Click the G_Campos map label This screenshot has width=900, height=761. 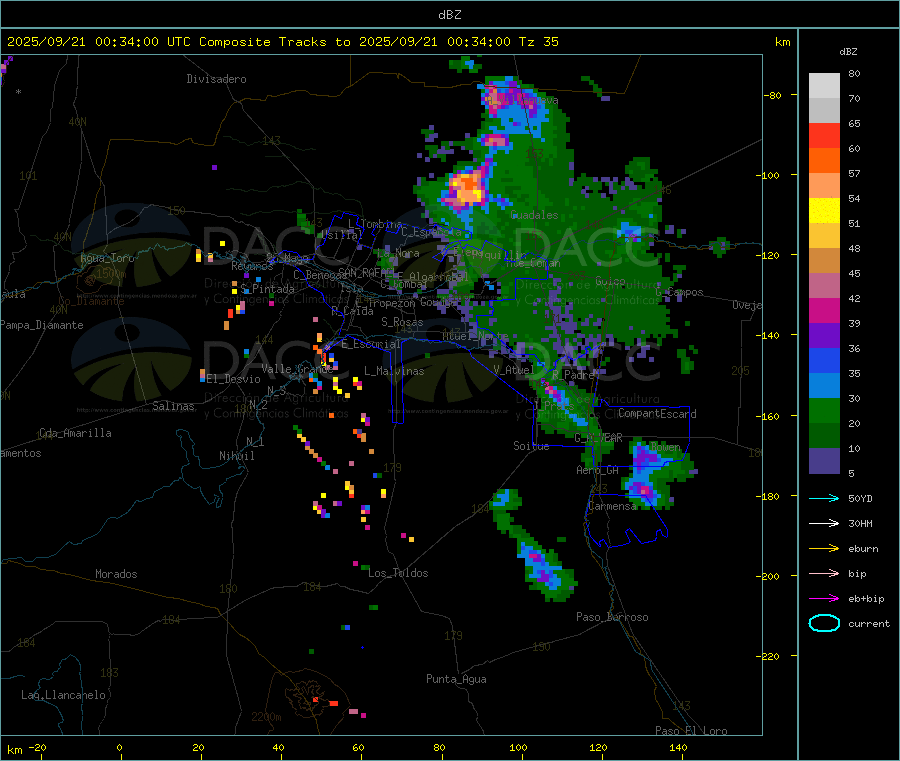(x=680, y=293)
